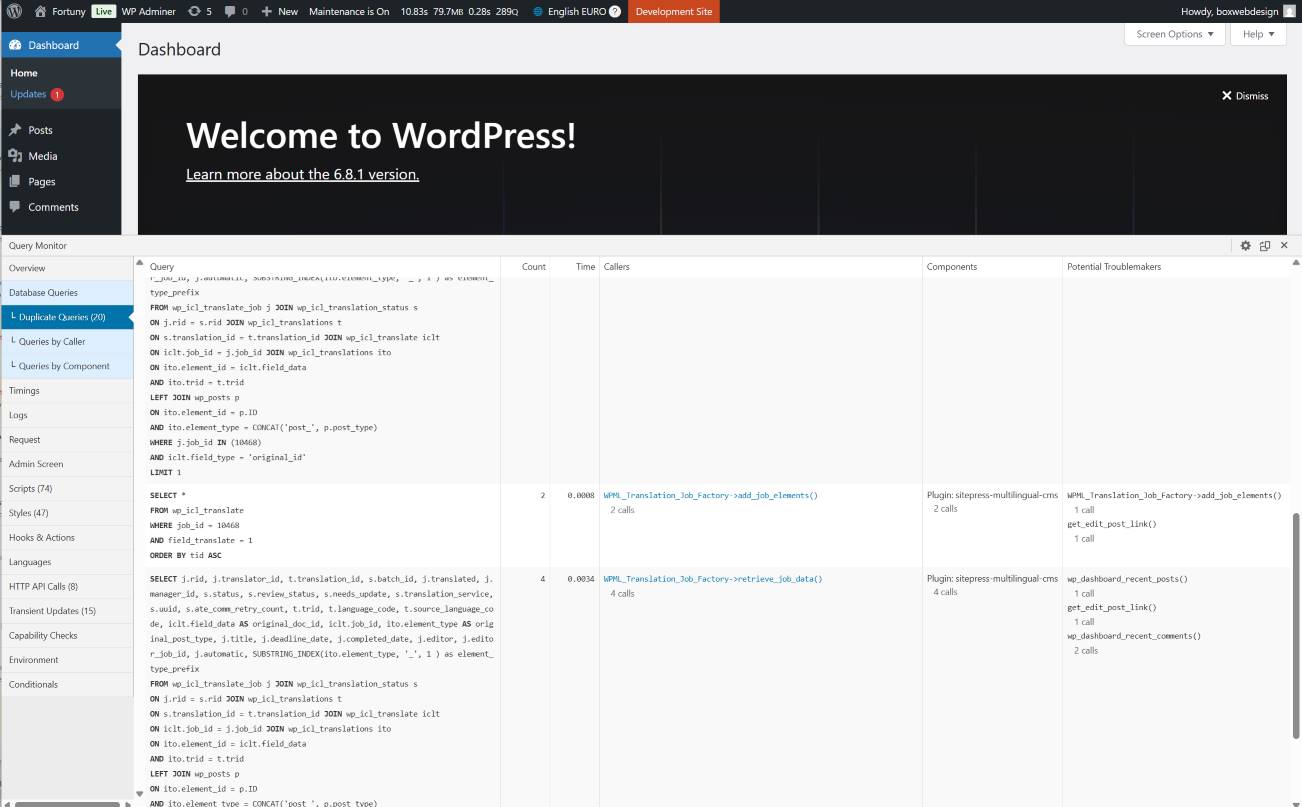Click the user avatar next to Howdy
1302x807 pixels.
pos(1289,11)
